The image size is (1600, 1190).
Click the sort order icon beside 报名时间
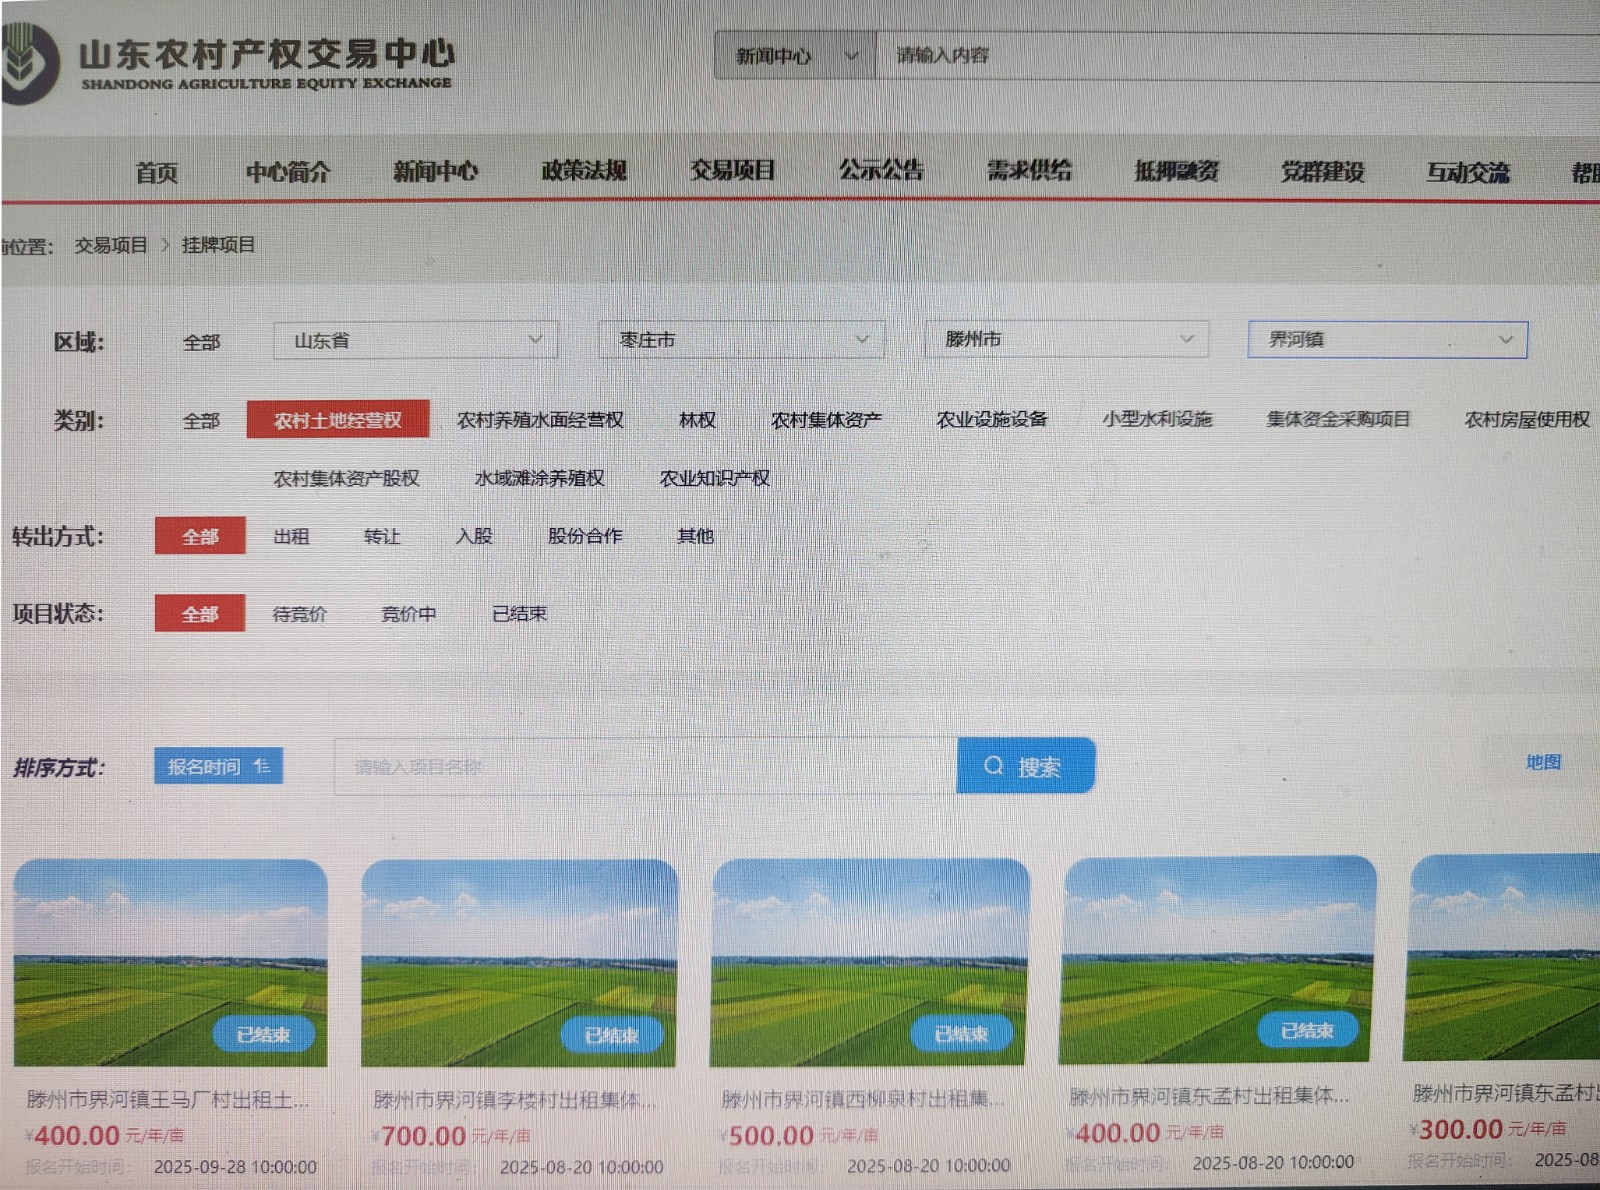point(262,765)
